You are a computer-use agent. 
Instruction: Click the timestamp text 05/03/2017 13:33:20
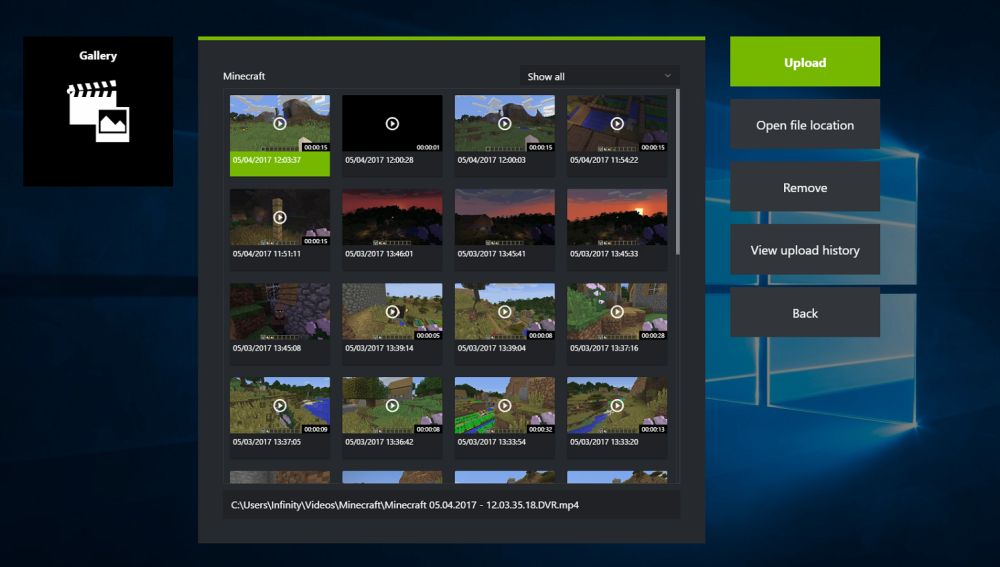tap(604, 442)
